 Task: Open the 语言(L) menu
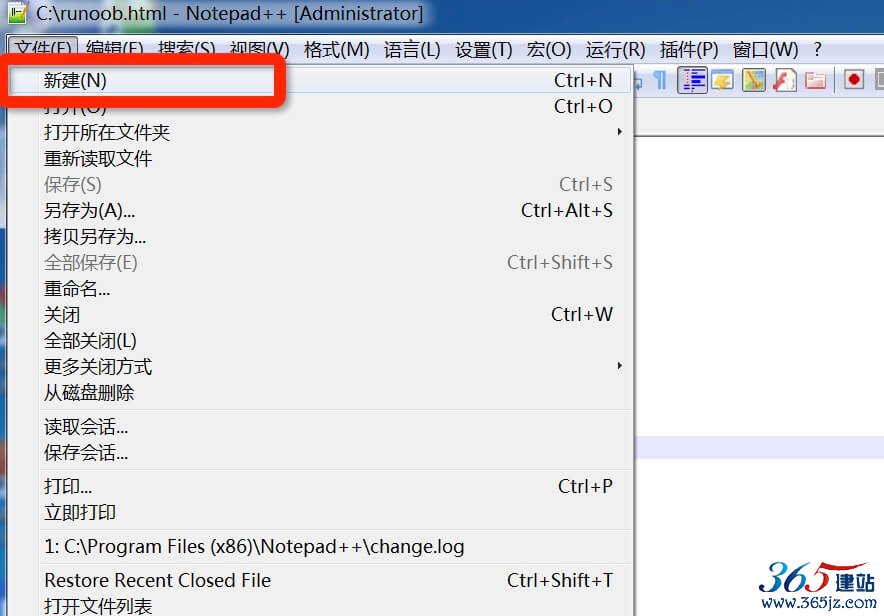pos(412,50)
